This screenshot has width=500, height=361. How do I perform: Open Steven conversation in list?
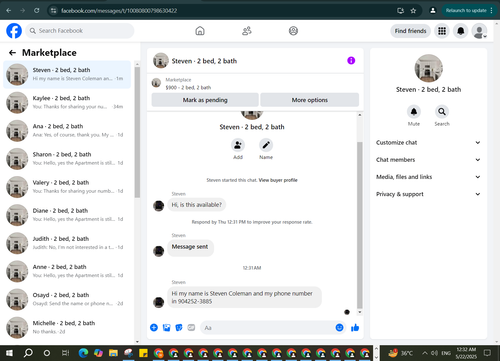[67, 74]
